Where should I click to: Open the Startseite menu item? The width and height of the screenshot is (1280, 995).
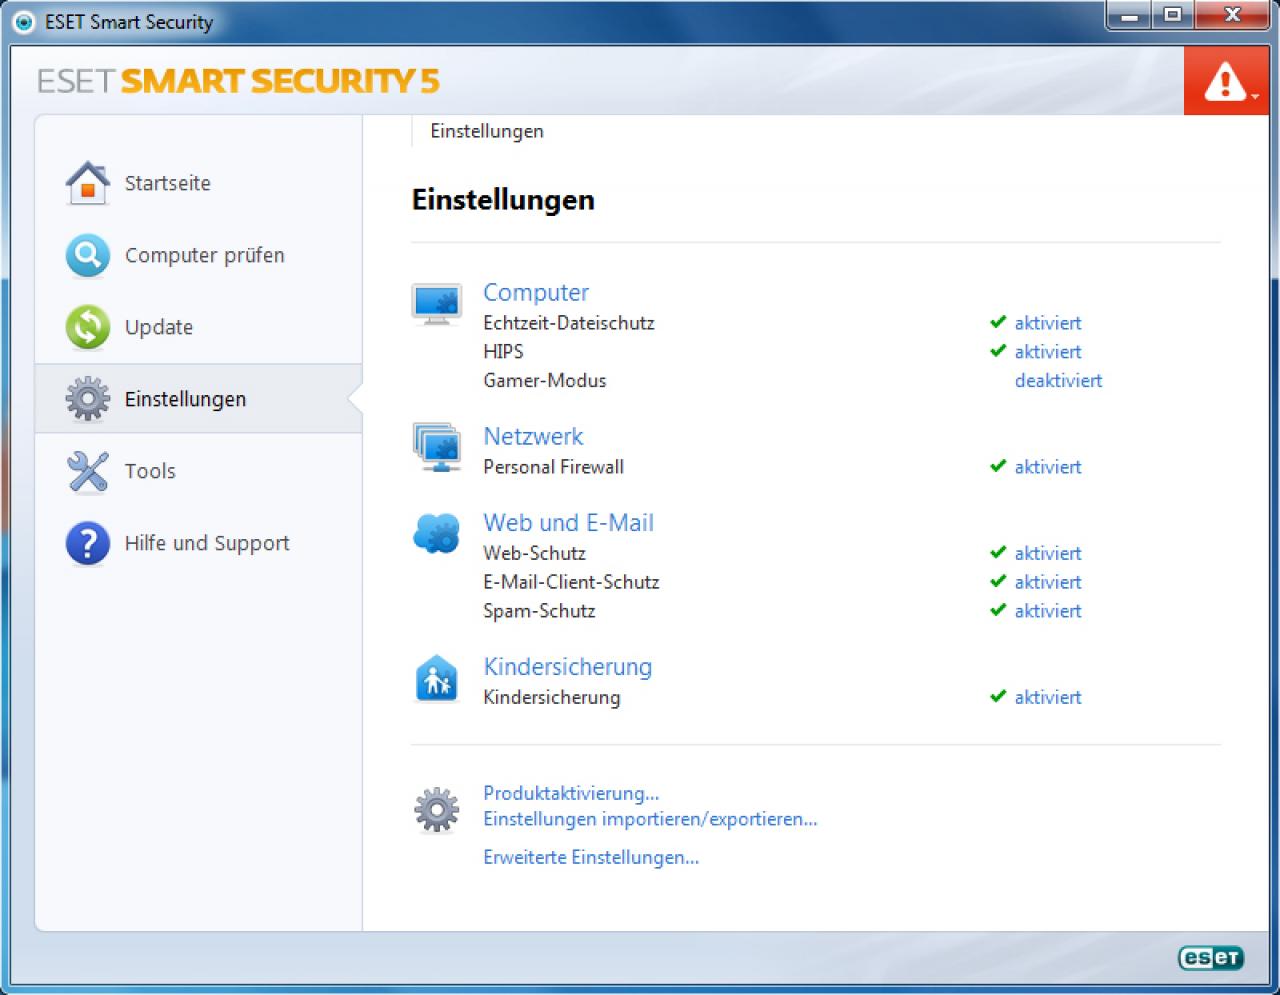[x=168, y=184]
